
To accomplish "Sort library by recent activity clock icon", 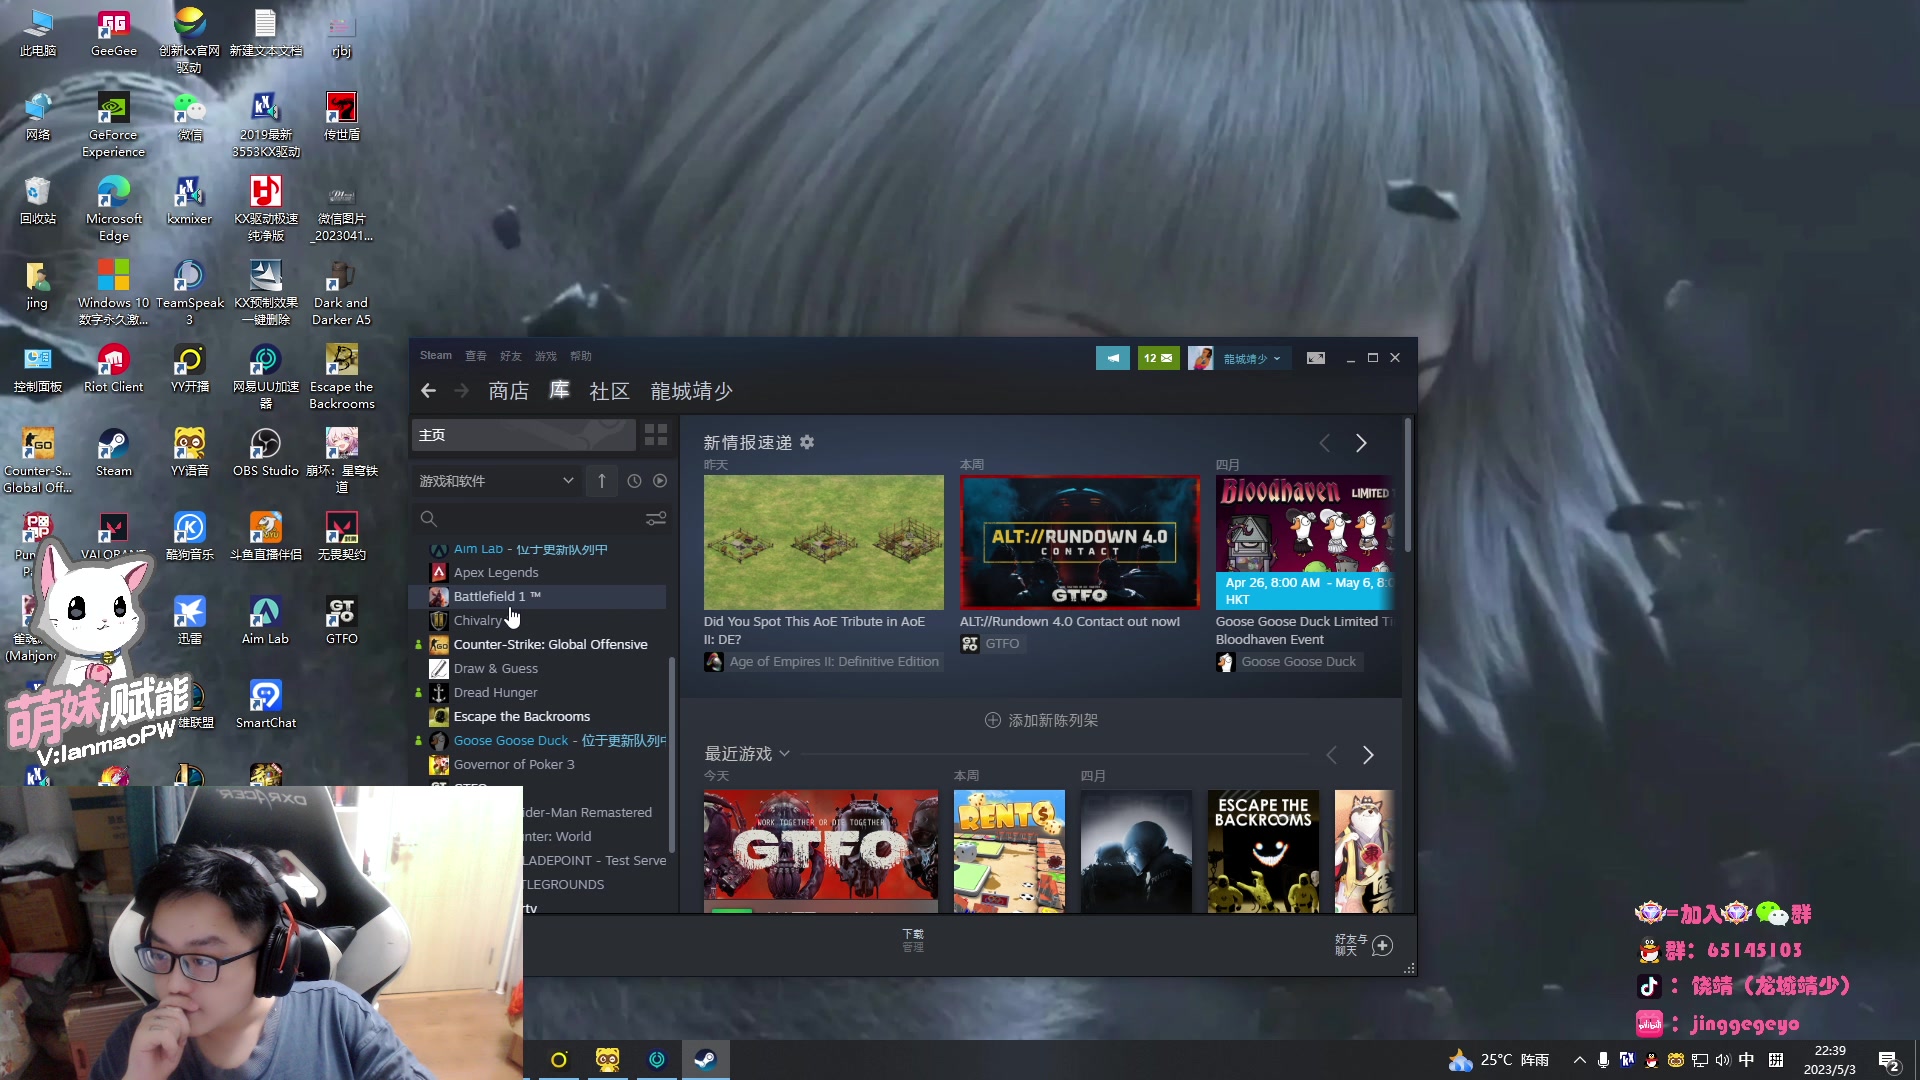I will click(x=634, y=481).
